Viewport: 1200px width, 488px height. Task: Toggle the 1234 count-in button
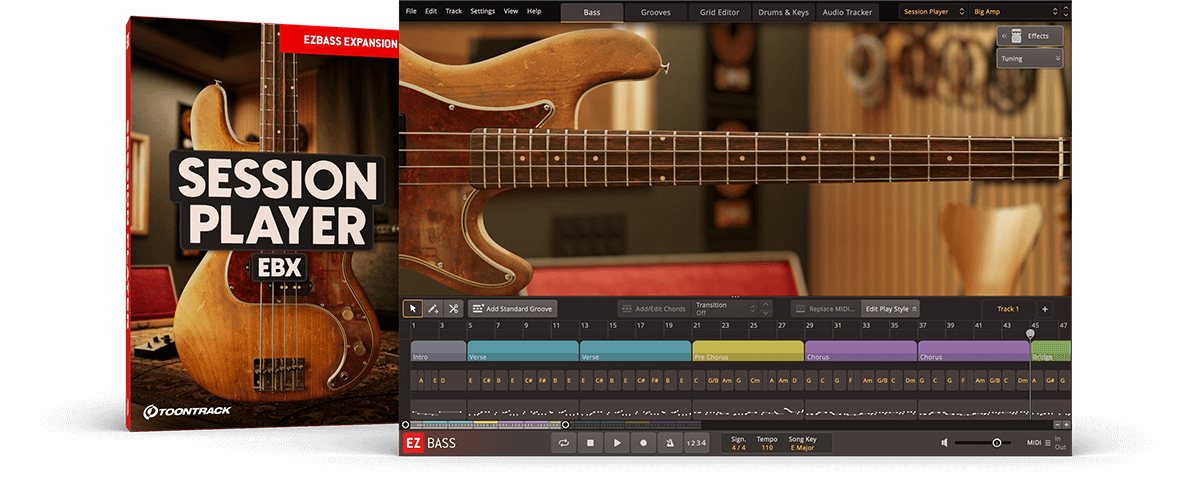tap(696, 442)
